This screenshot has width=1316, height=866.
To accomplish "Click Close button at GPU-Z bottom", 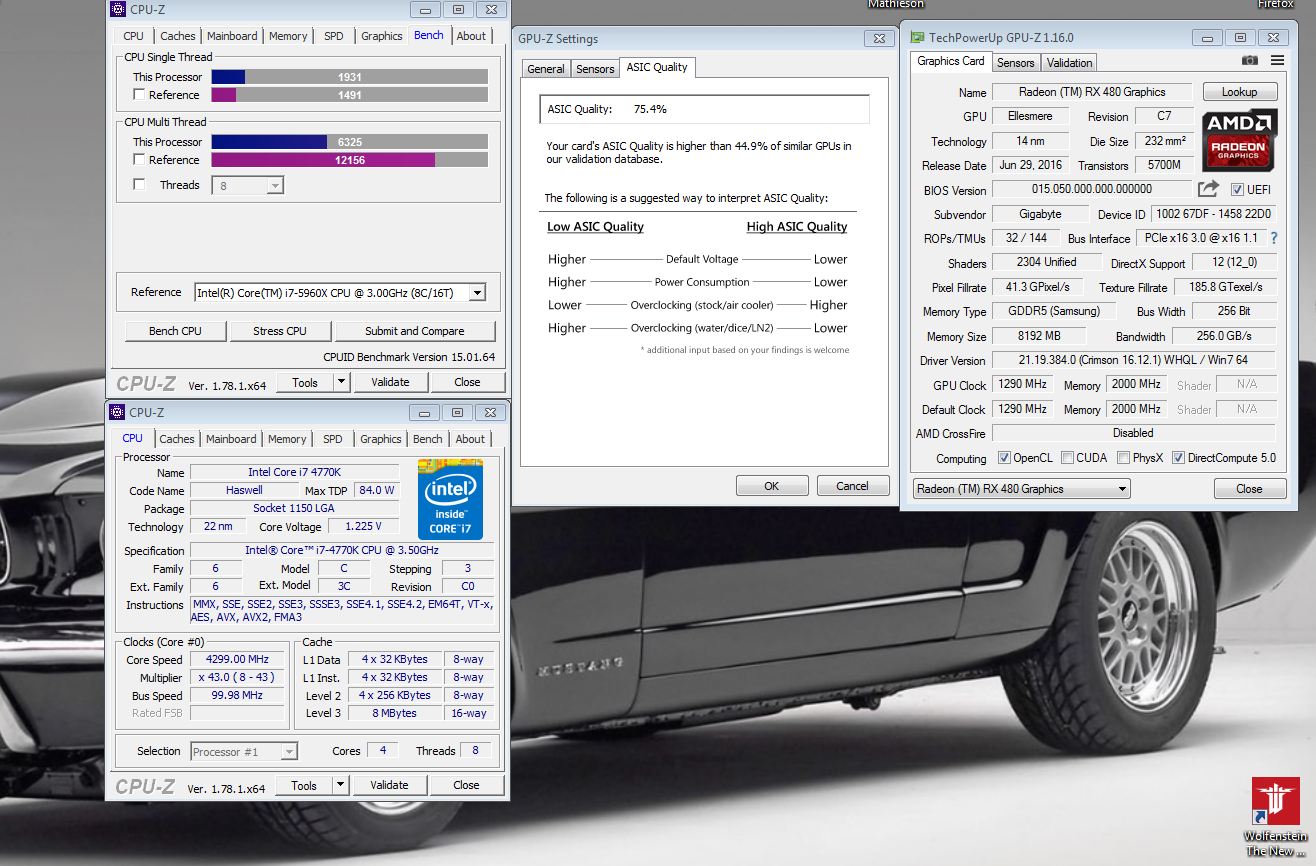I will (x=1249, y=489).
